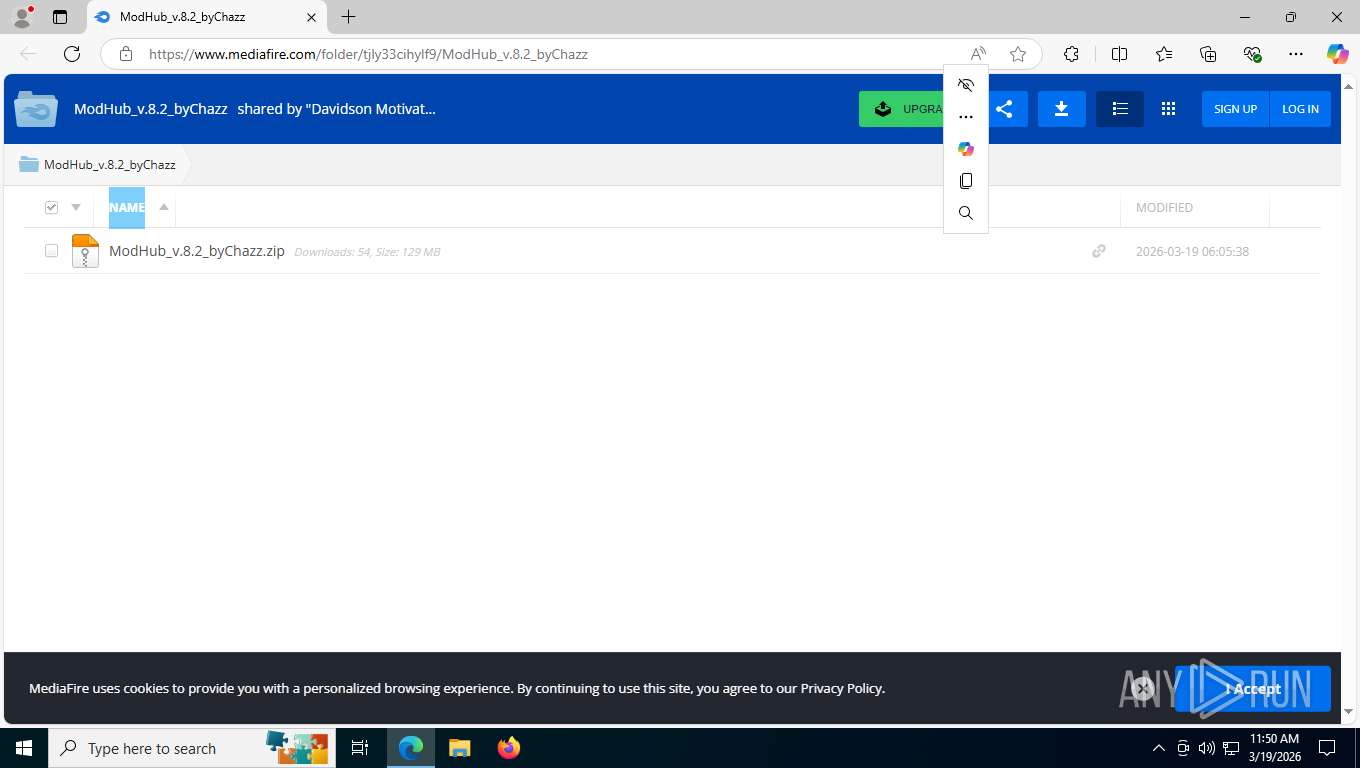Viewport: 1360px width, 768px height.
Task: Open the browser profile icon
Action: (x=22, y=17)
